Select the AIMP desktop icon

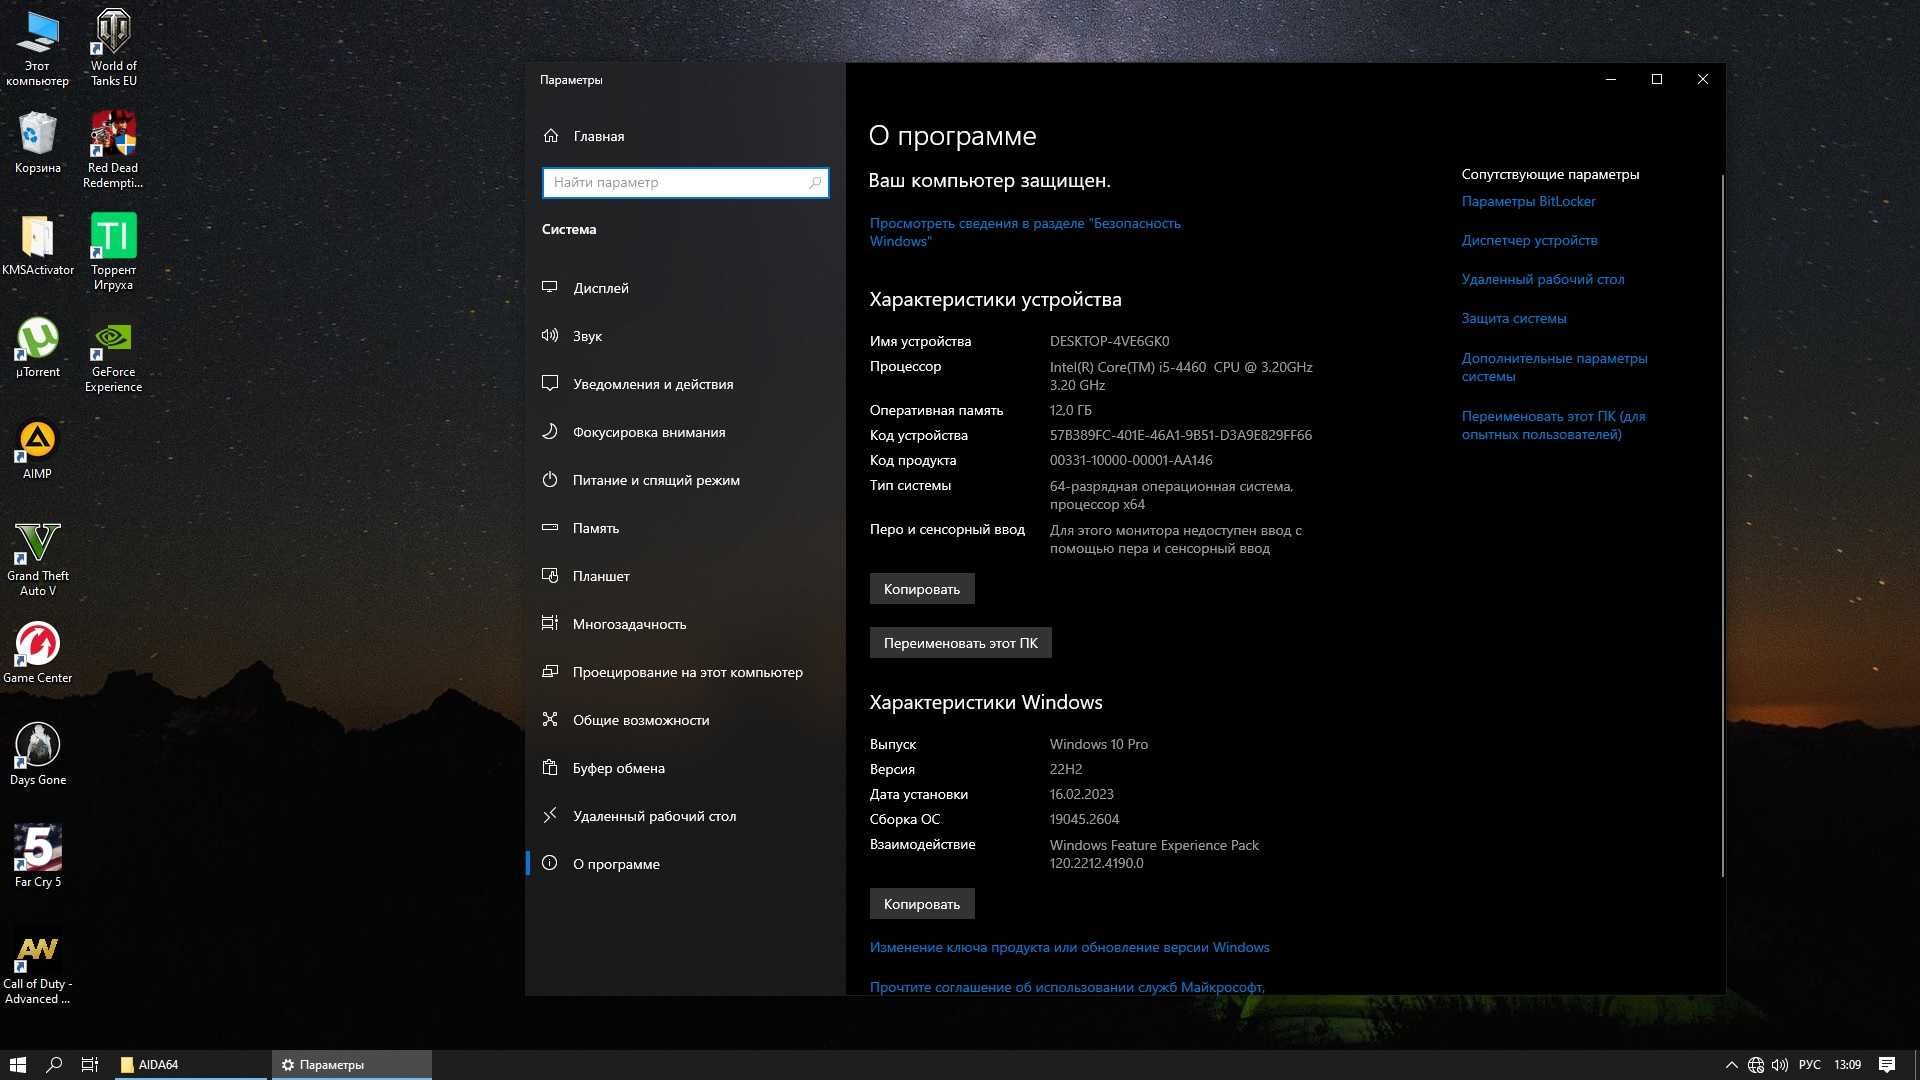(37, 450)
